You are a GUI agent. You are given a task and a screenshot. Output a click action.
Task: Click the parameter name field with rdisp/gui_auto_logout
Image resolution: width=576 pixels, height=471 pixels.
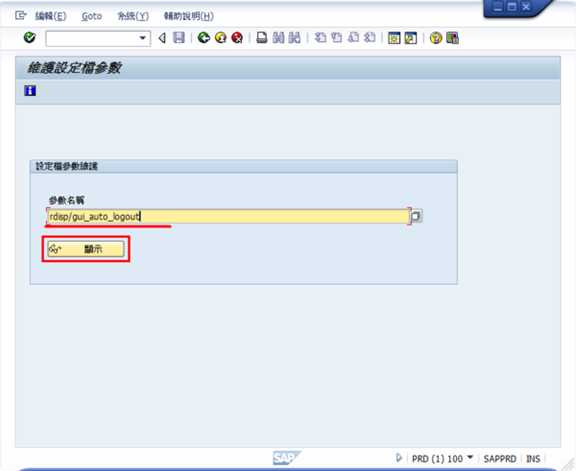(x=227, y=216)
